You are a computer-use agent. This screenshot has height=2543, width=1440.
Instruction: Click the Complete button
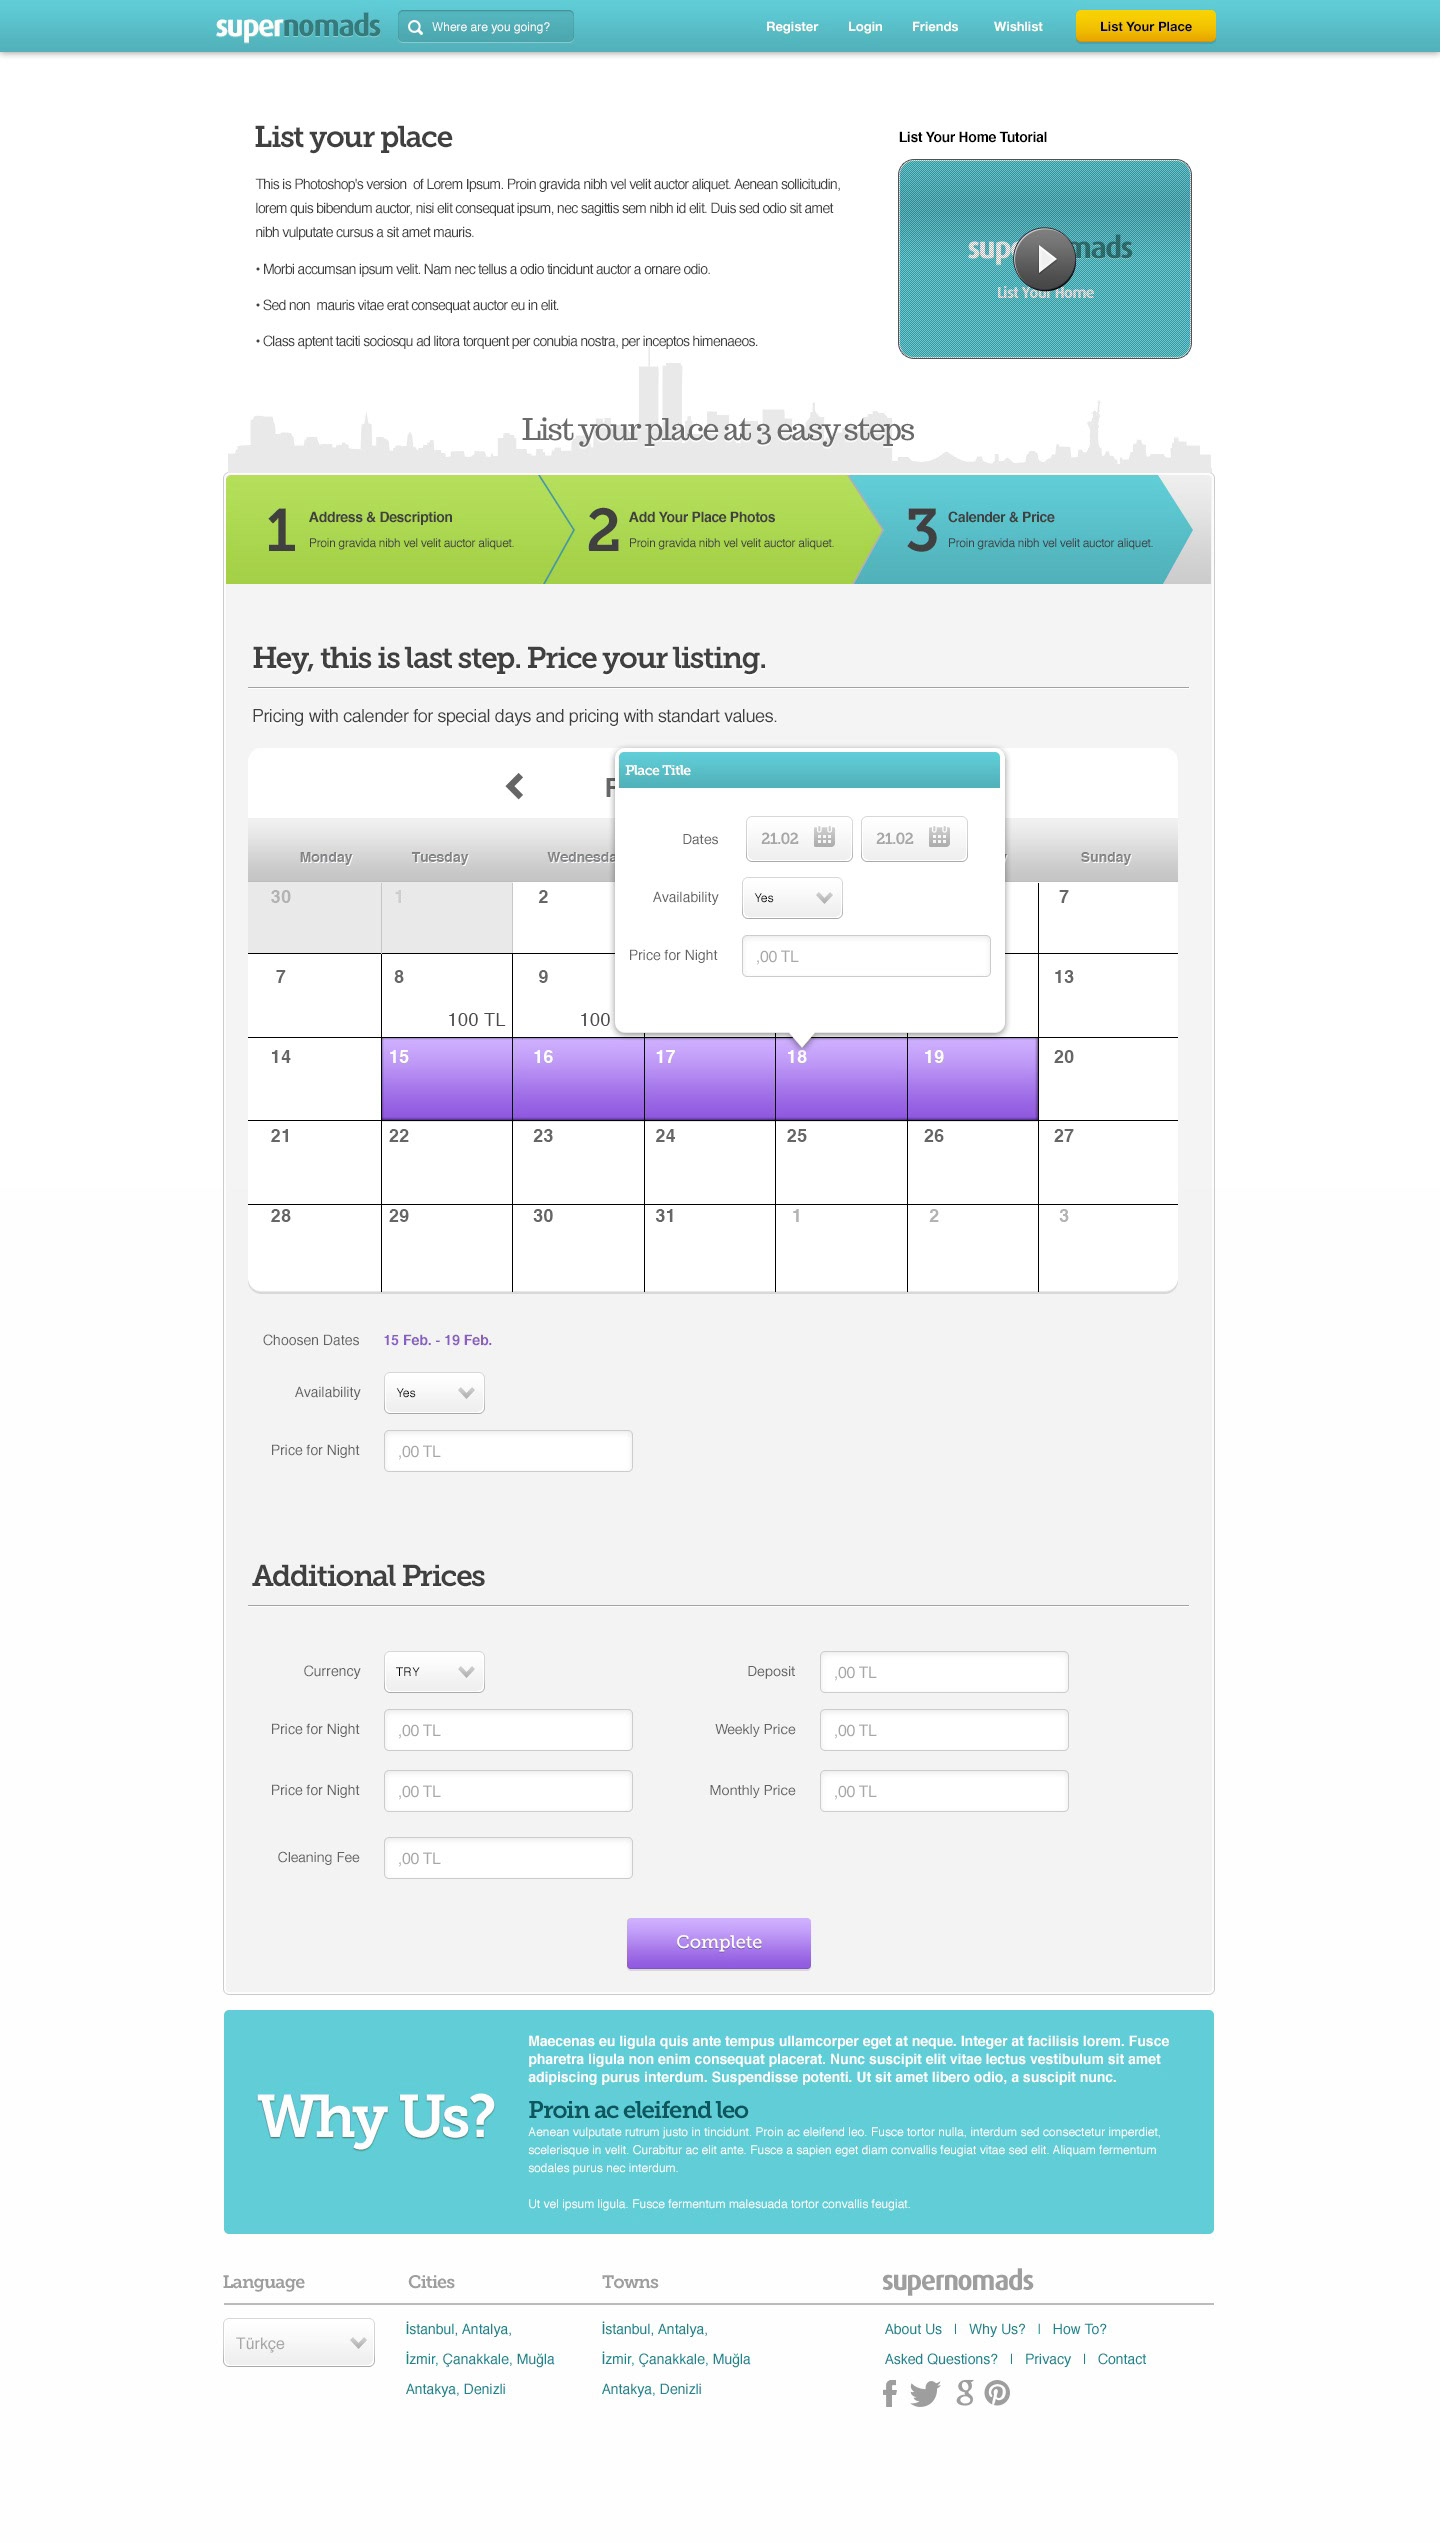pyautogui.click(x=718, y=1942)
